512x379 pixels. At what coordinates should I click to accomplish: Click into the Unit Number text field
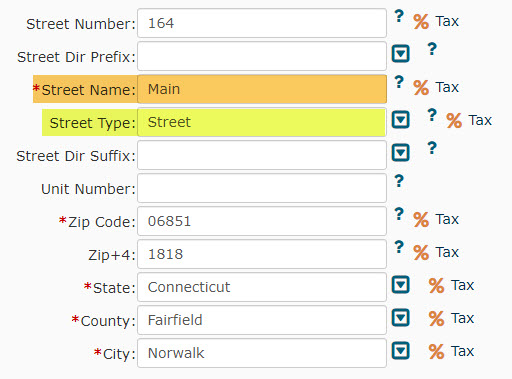coord(262,188)
